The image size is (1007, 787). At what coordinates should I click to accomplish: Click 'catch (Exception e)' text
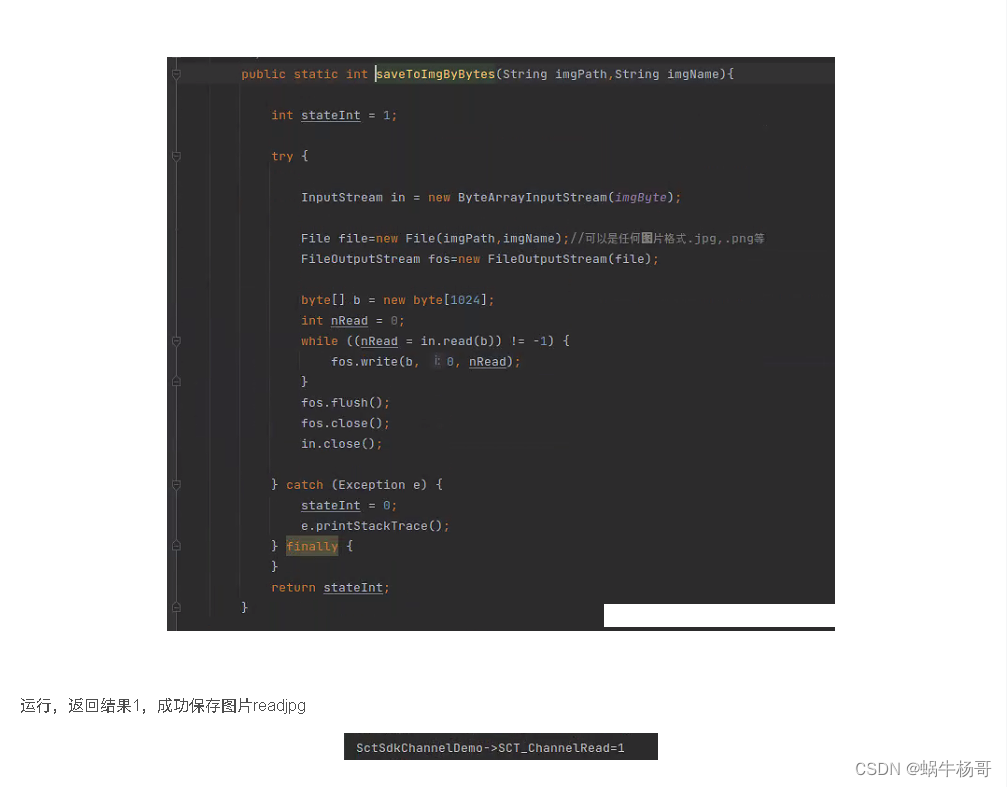coord(356,485)
